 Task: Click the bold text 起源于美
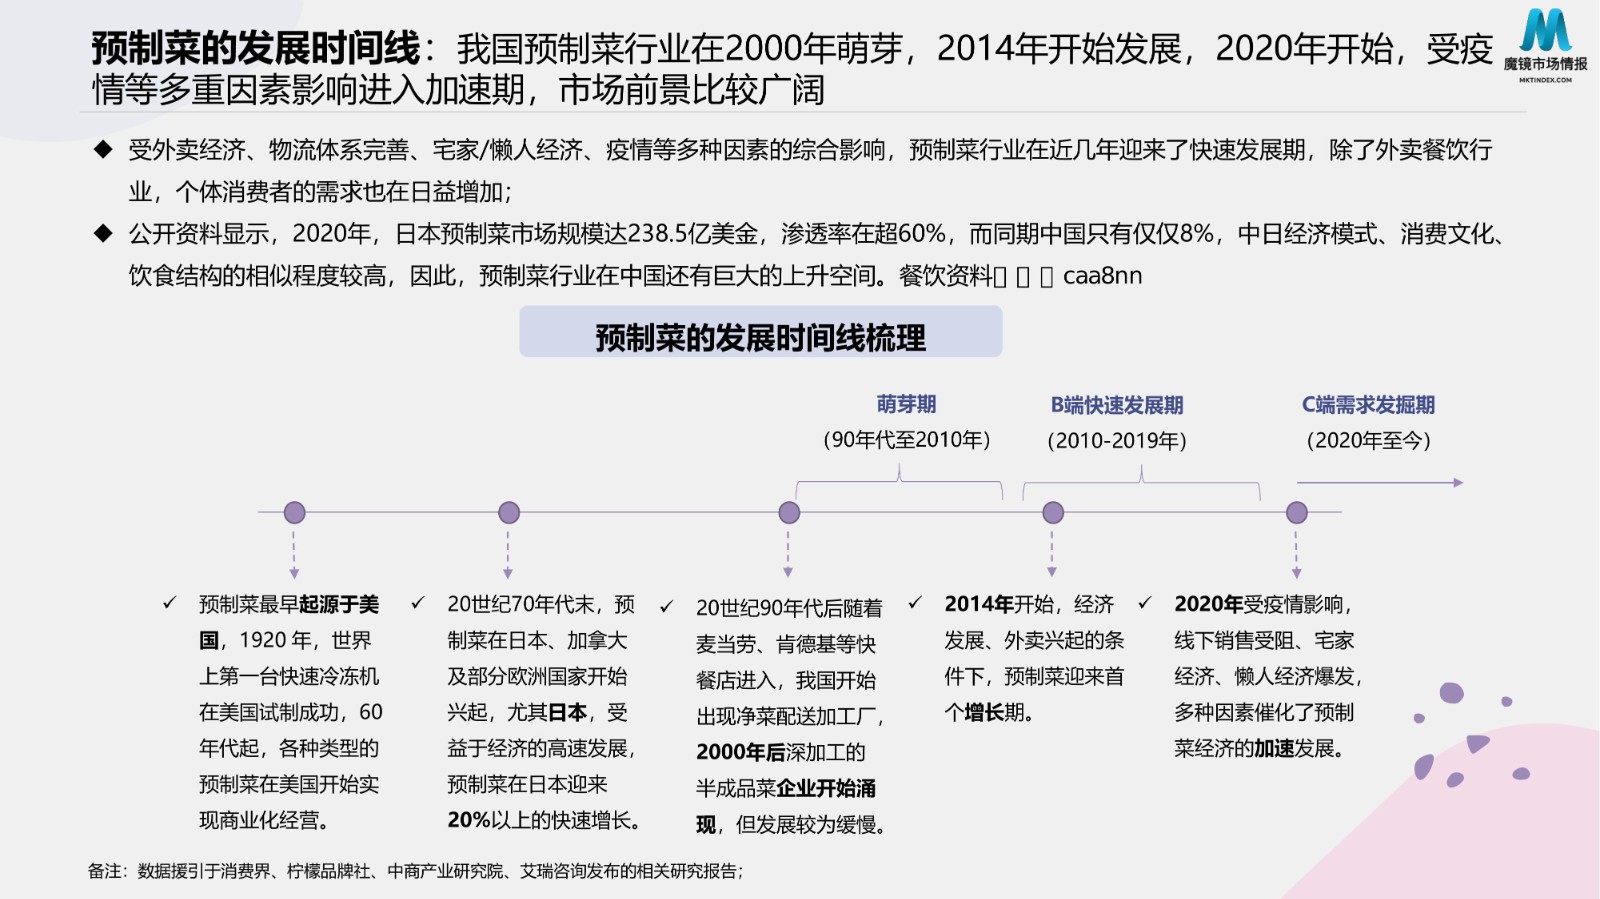(x=339, y=604)
